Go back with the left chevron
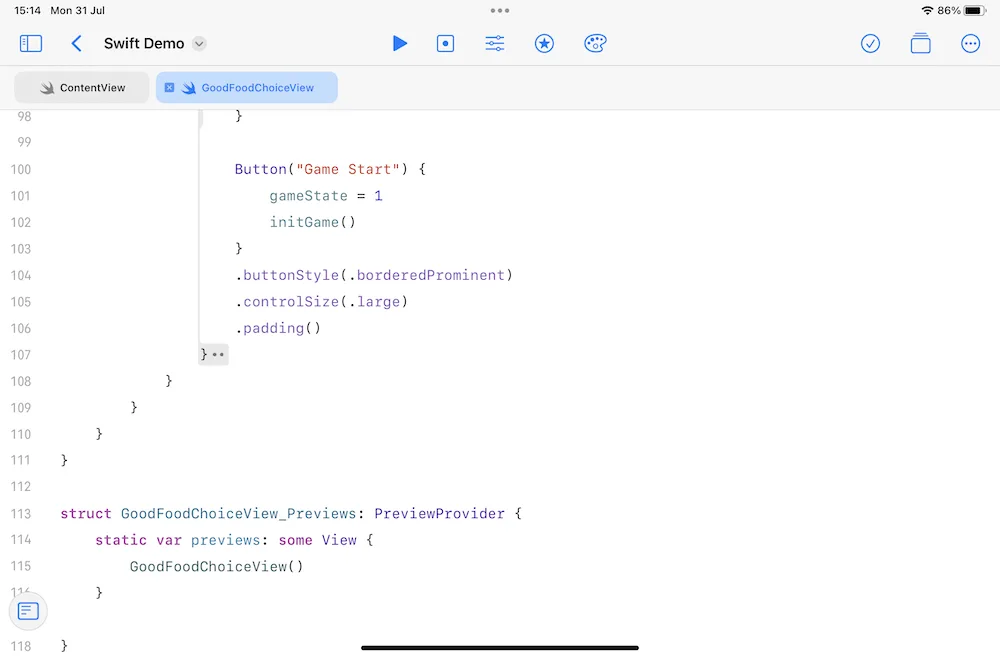This screenshot has height=657, width=1000. 76,43
